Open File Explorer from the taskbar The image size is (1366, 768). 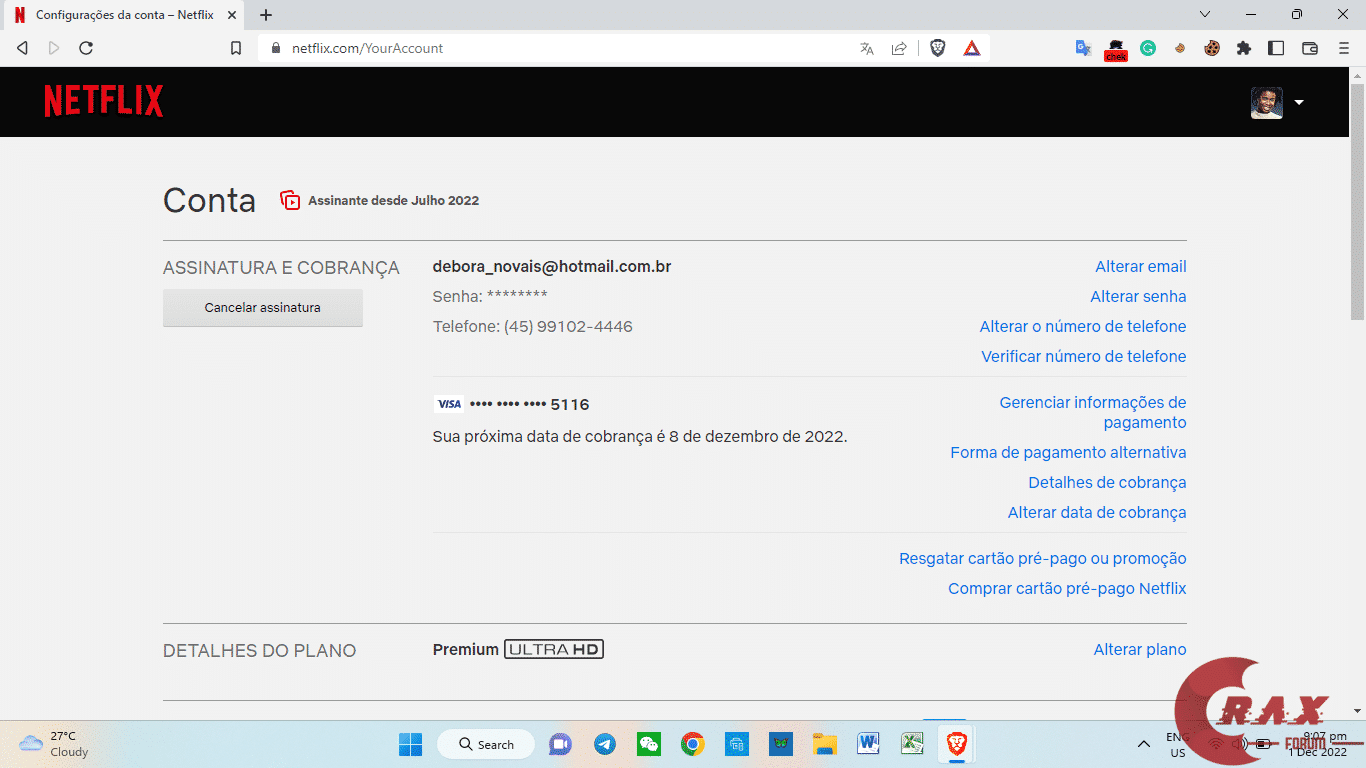tap(825, 744)
